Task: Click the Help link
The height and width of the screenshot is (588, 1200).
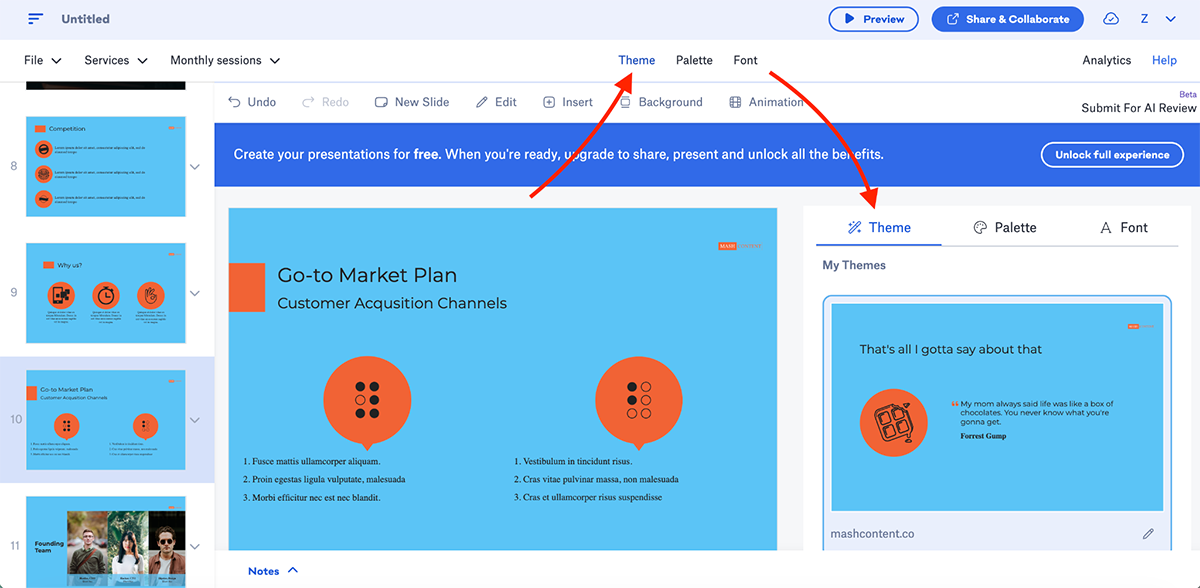Action: [x=1164, y=60]
